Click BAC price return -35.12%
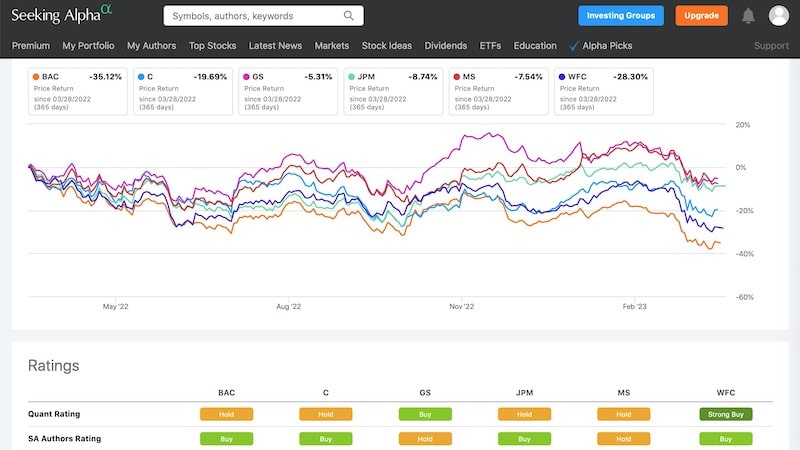 click(105, 77)
